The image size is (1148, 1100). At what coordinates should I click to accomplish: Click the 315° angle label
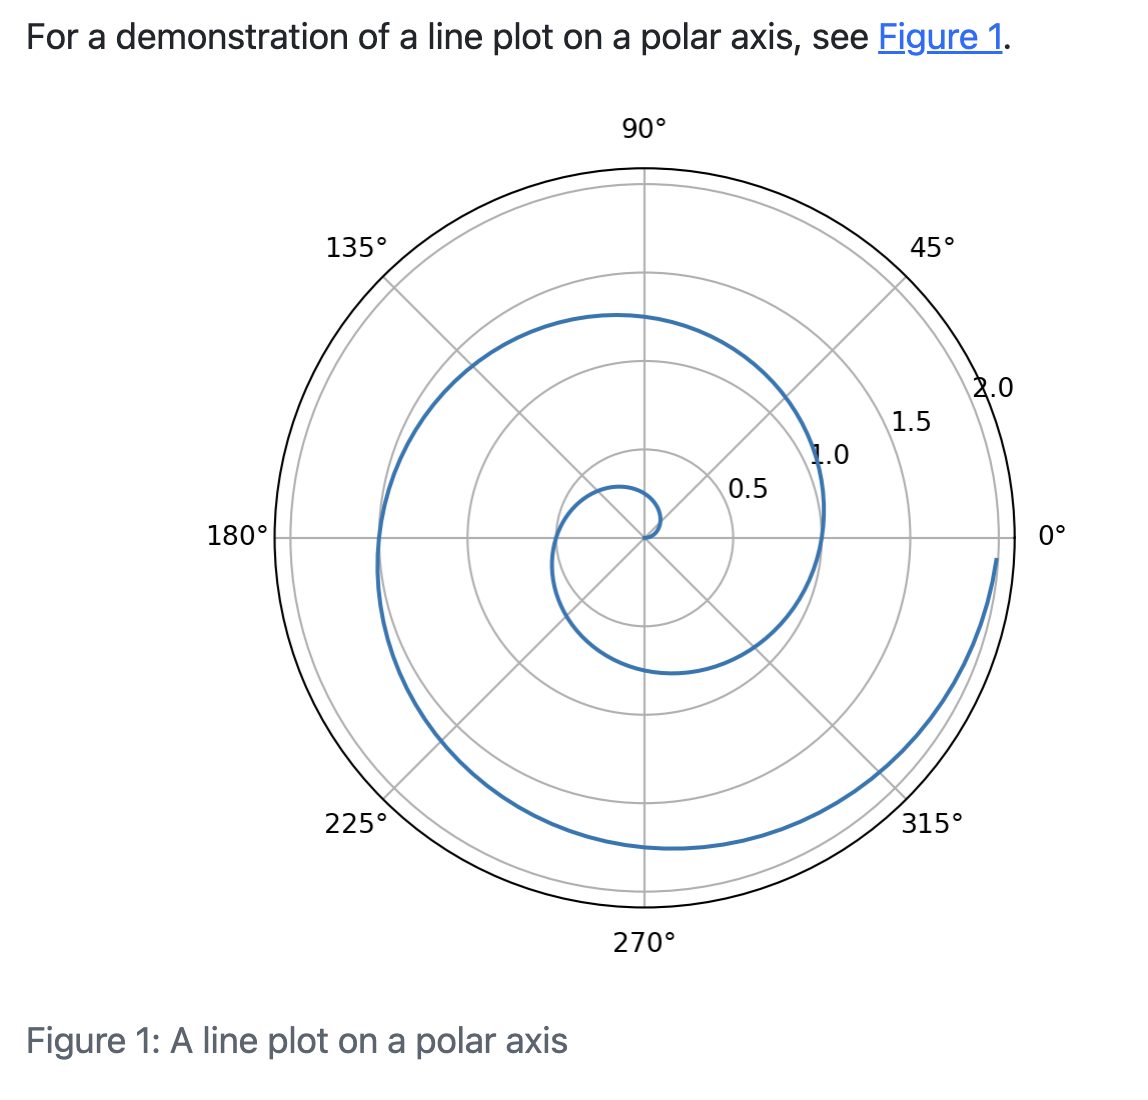coord(932,823)
